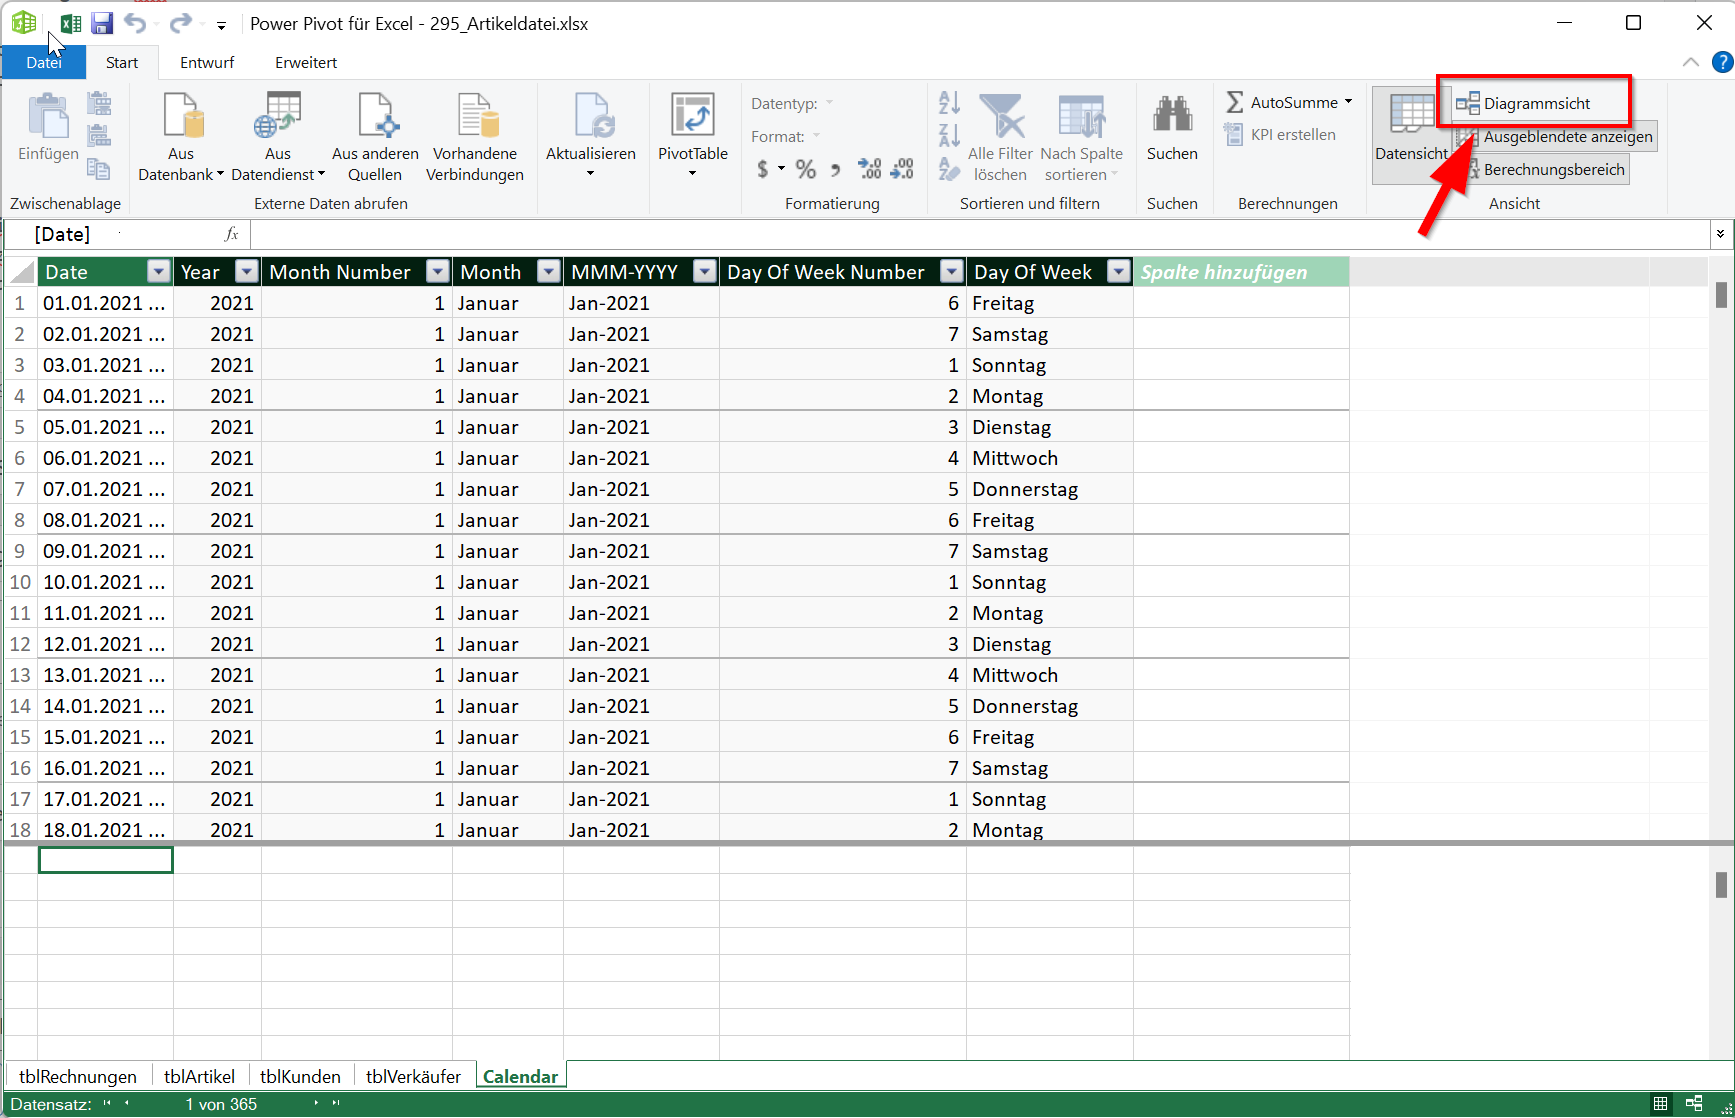The width and height of the screenshot is (1735, 1118).
Task: Increase decimal places icon
Action: pos(870,169)
